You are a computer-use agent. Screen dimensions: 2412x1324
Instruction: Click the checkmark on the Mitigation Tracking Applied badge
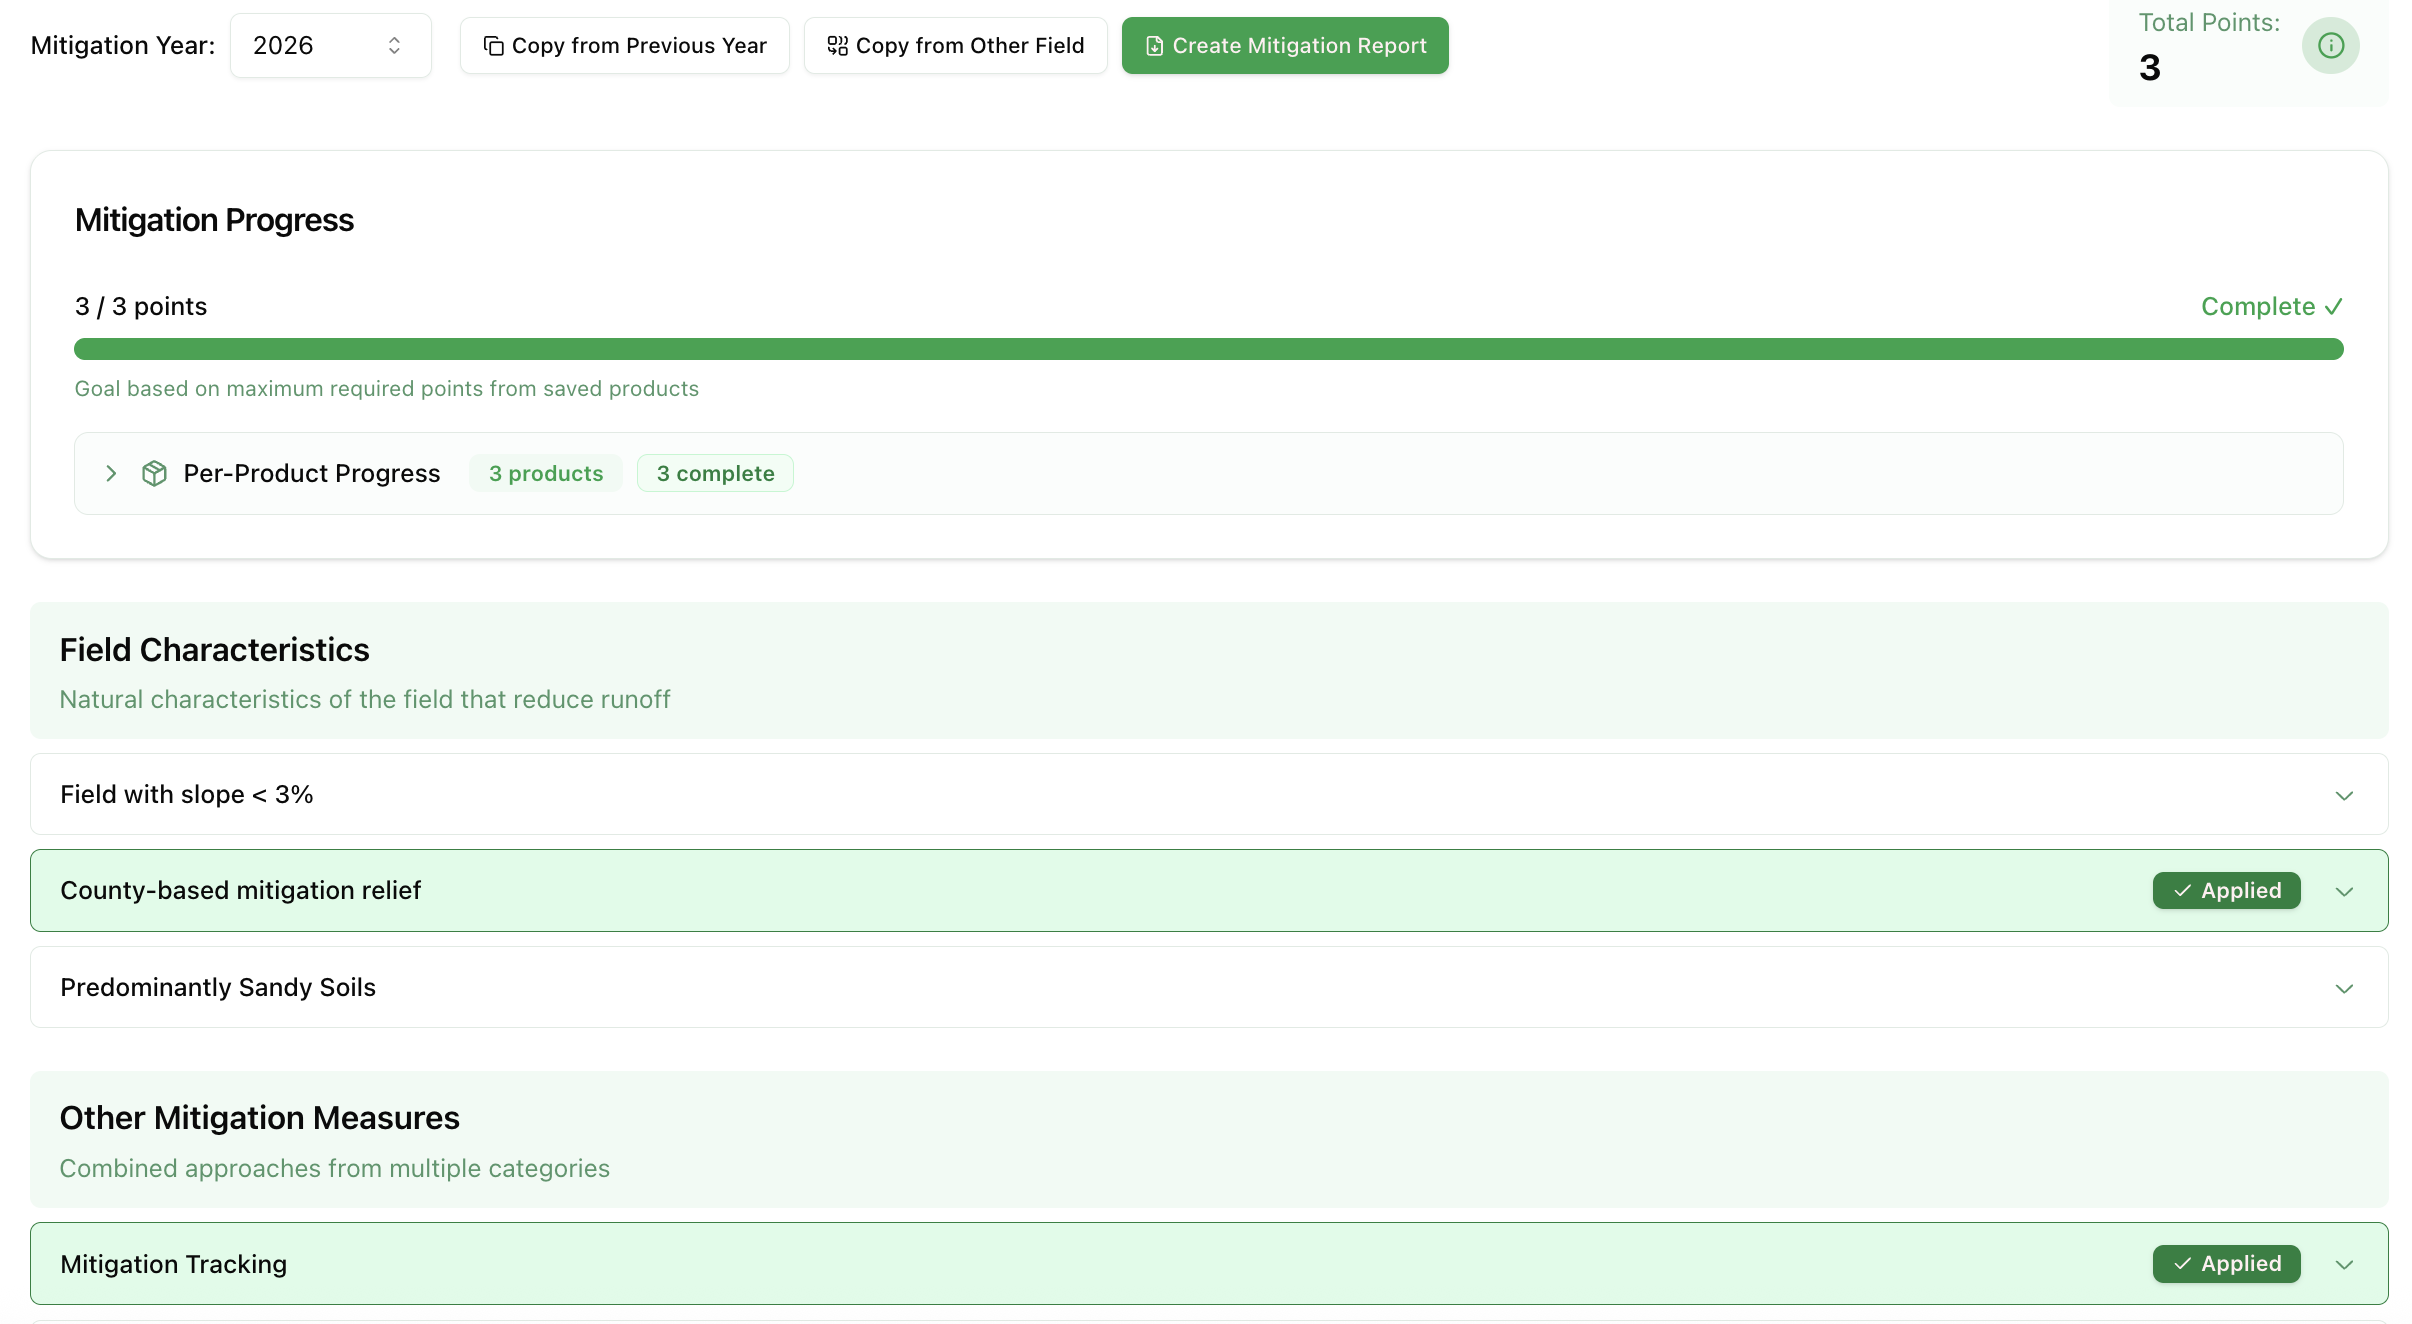[2182, 1264]
